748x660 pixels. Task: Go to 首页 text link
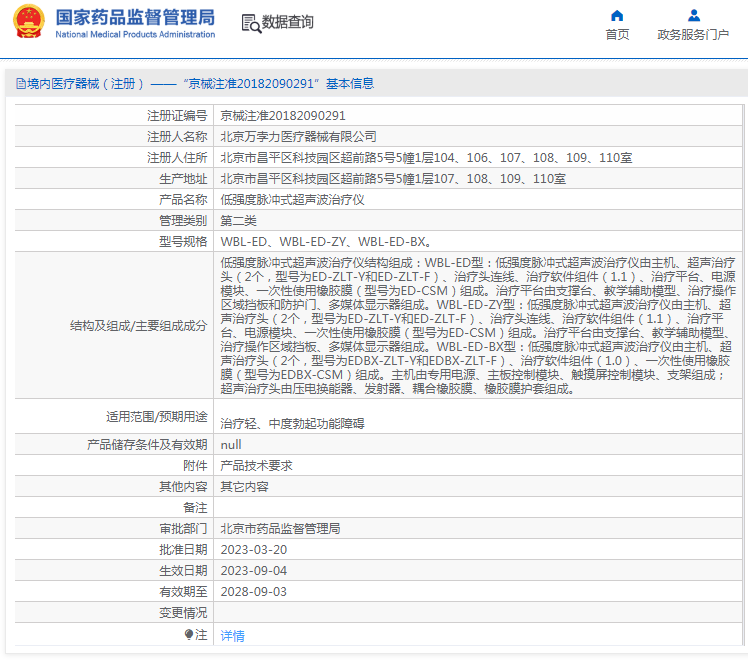pyautogui.click(x=617, y=34)
